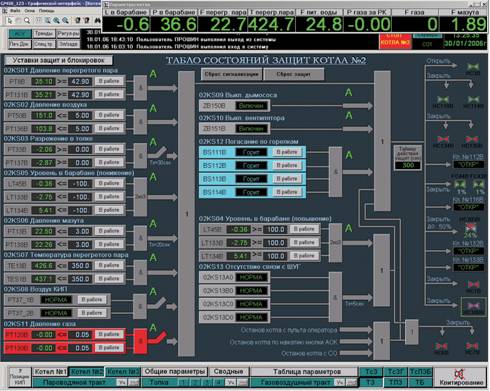Viewport: 490px width, 391px height.
Task: Open the Файл menu
Action: tap(15, 11)
